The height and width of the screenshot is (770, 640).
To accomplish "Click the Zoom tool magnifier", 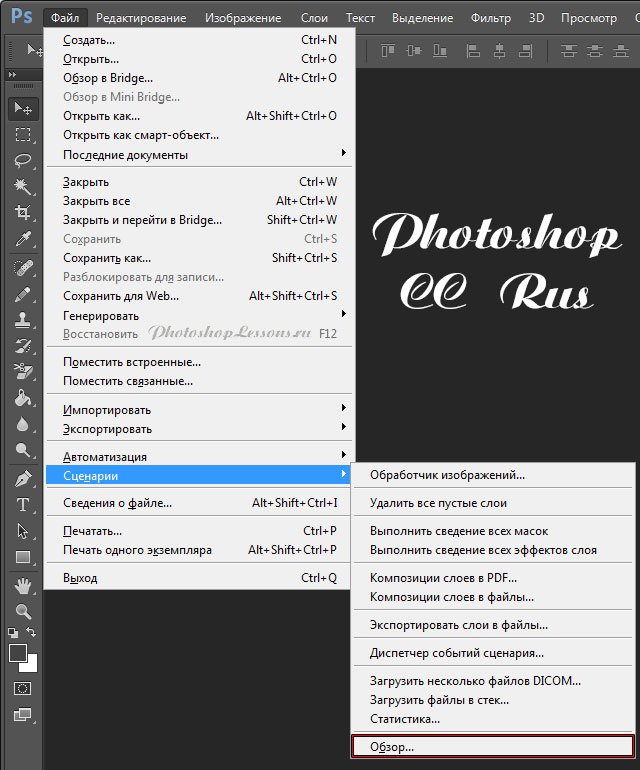I will click(23, 611).
